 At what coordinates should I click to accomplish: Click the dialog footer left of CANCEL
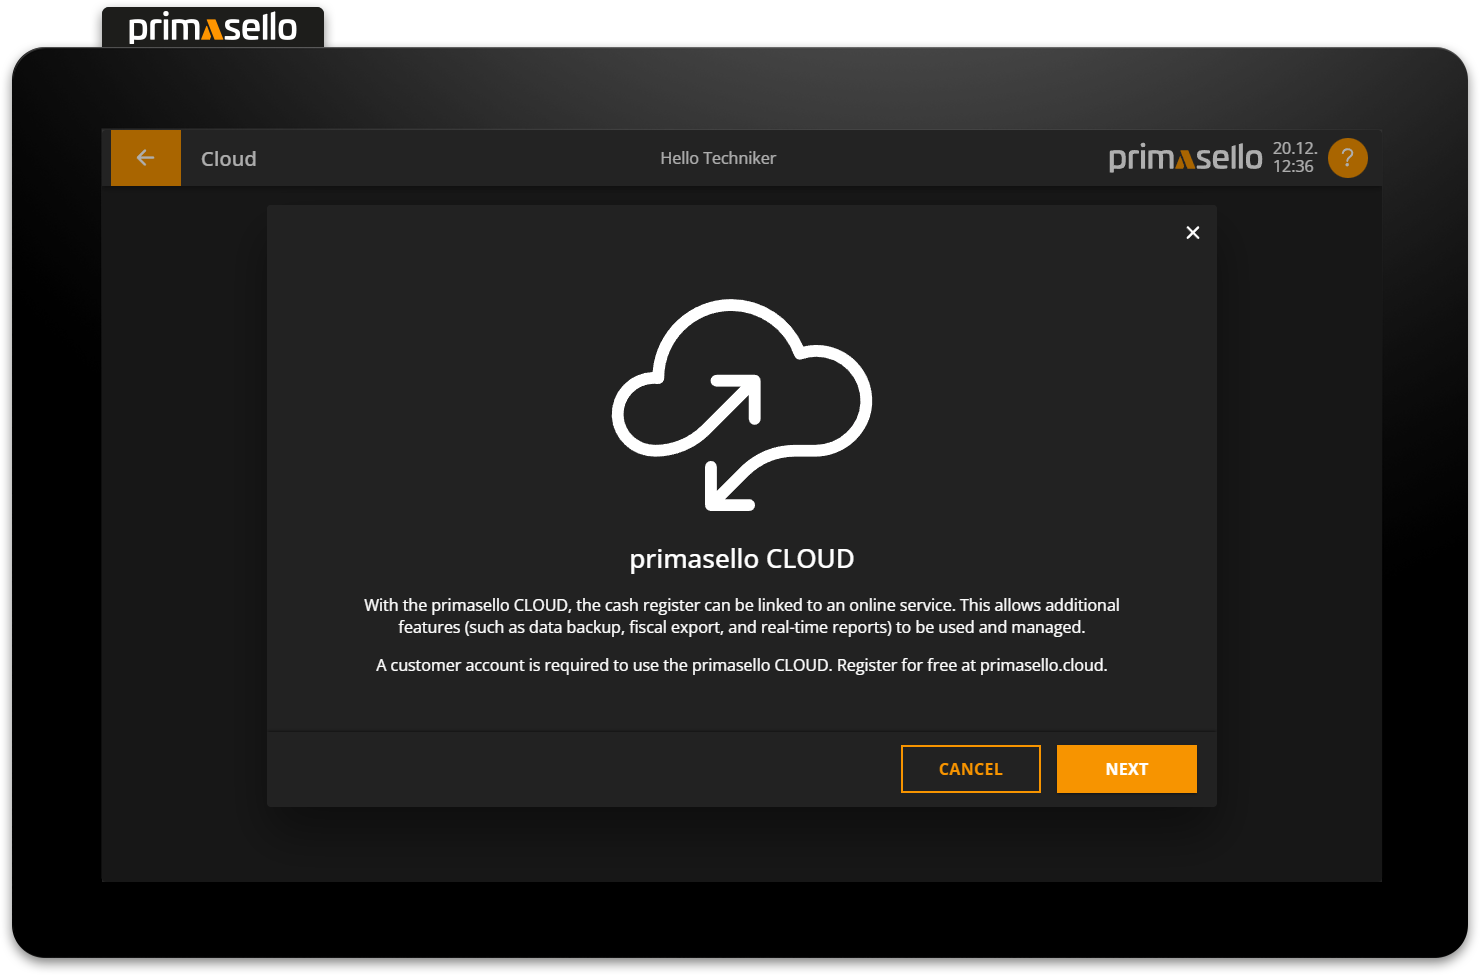[x=580, y=769]
